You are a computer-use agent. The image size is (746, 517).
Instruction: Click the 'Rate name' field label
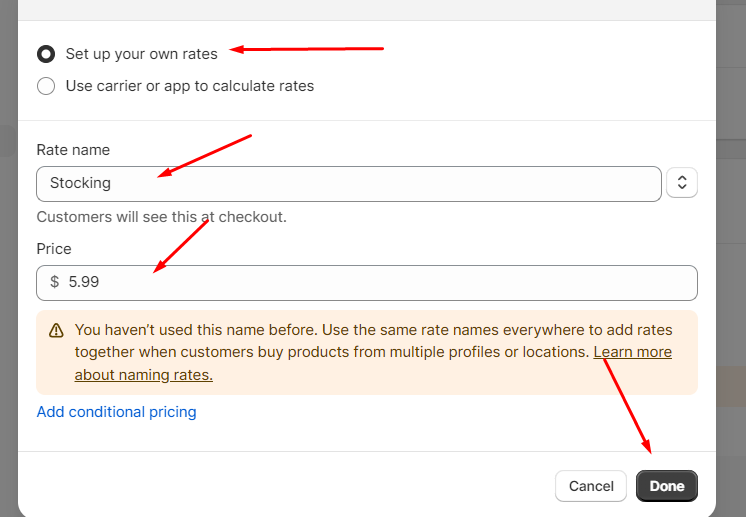click(73, 150)
